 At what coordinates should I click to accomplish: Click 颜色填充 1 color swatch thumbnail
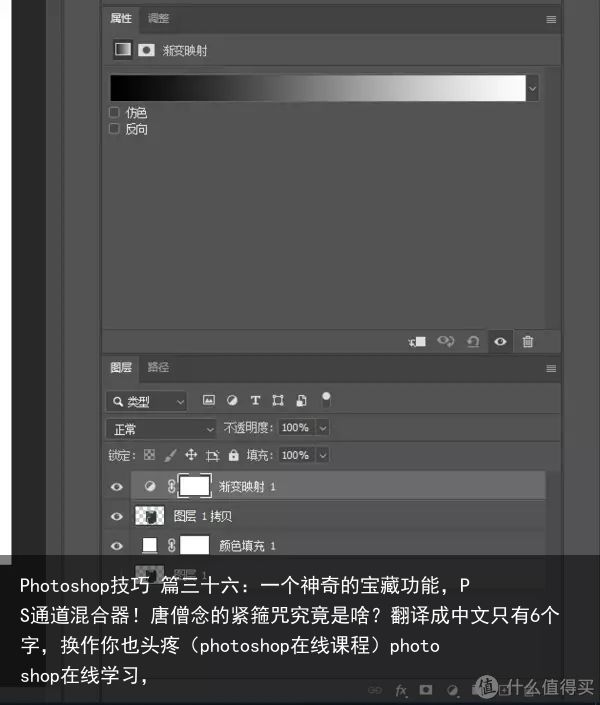(149, 545)
